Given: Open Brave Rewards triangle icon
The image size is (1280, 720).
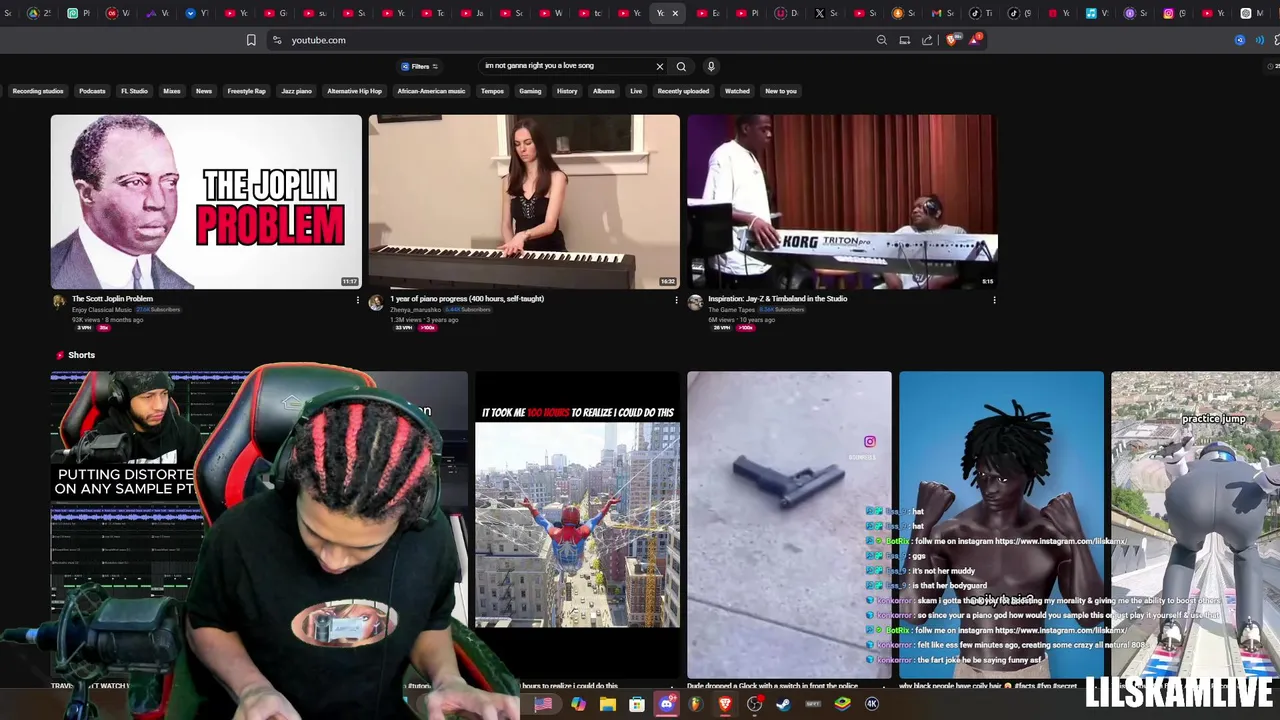Looking at the screenshot, I should pos(974,40).
